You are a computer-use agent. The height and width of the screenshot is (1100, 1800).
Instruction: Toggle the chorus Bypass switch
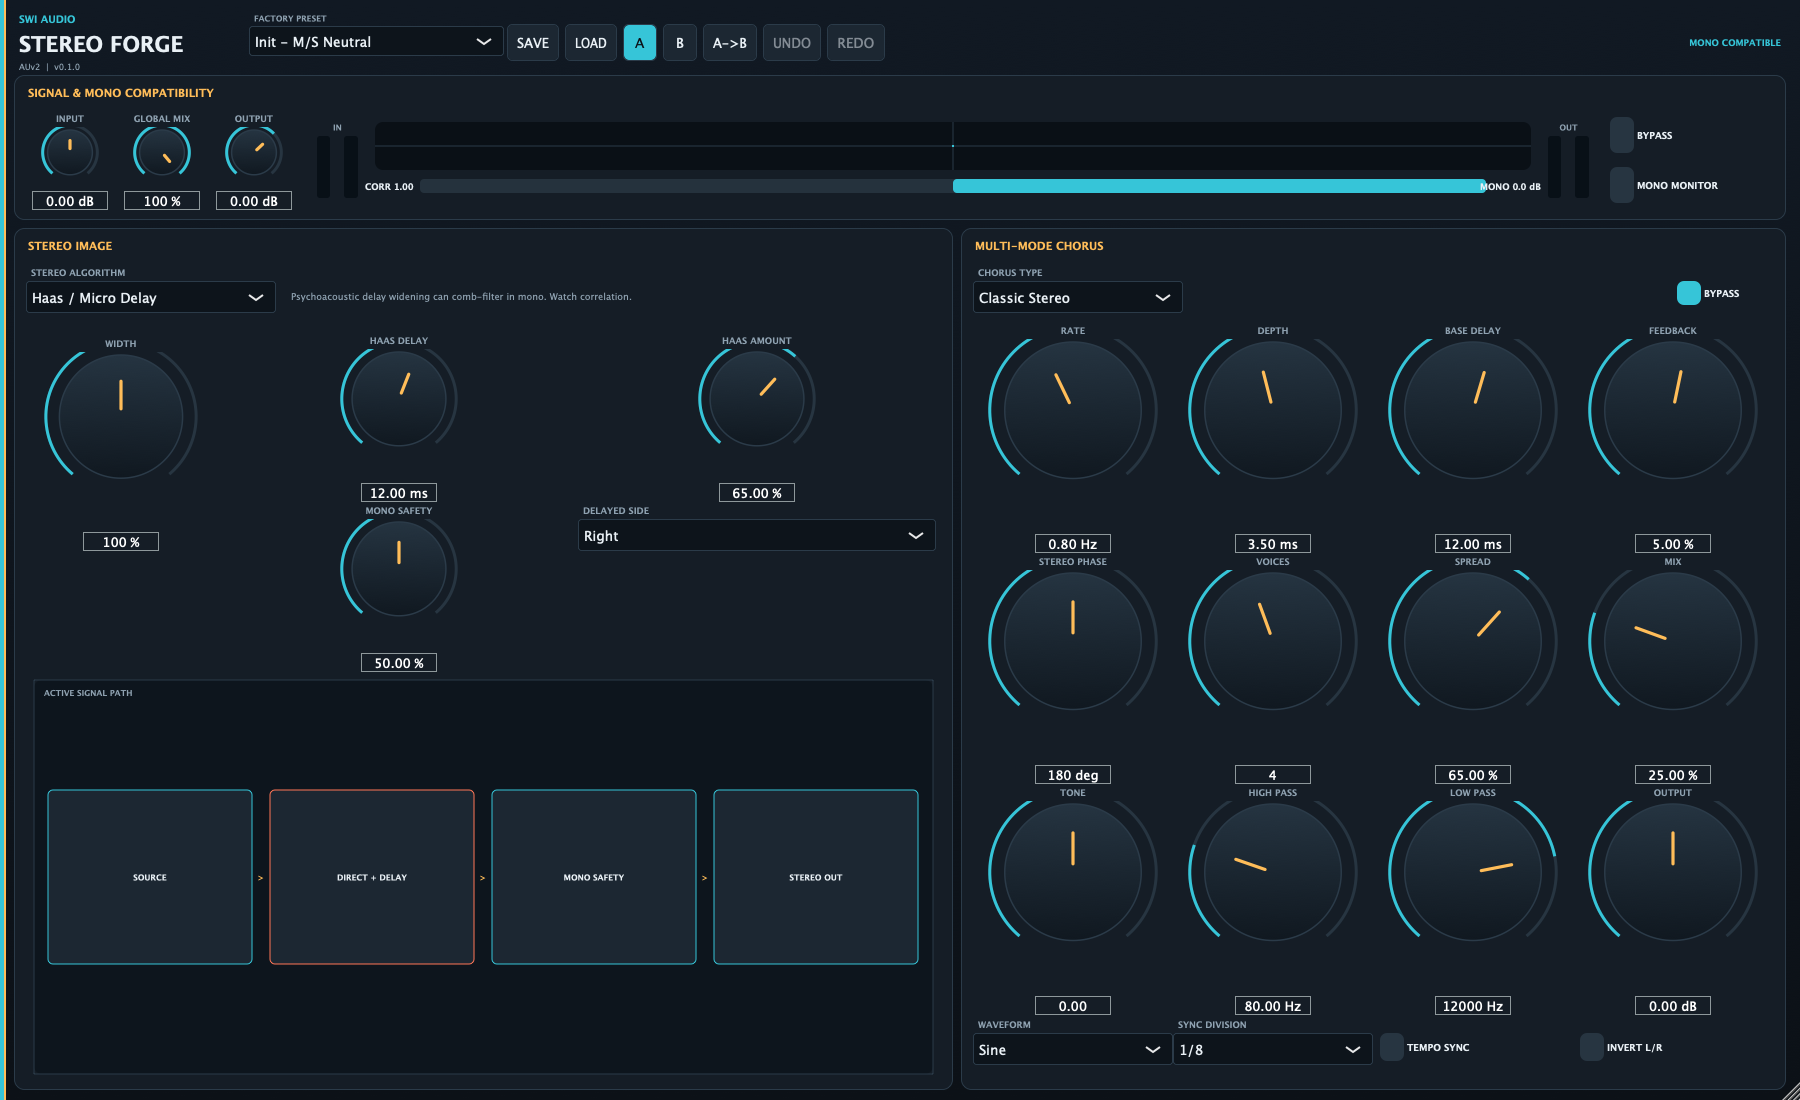click(1689, 293)
